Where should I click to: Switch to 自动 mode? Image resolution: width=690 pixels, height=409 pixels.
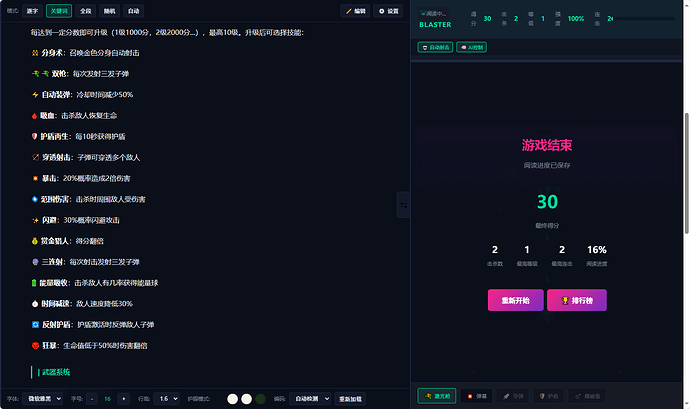click(x=133, y=11)
